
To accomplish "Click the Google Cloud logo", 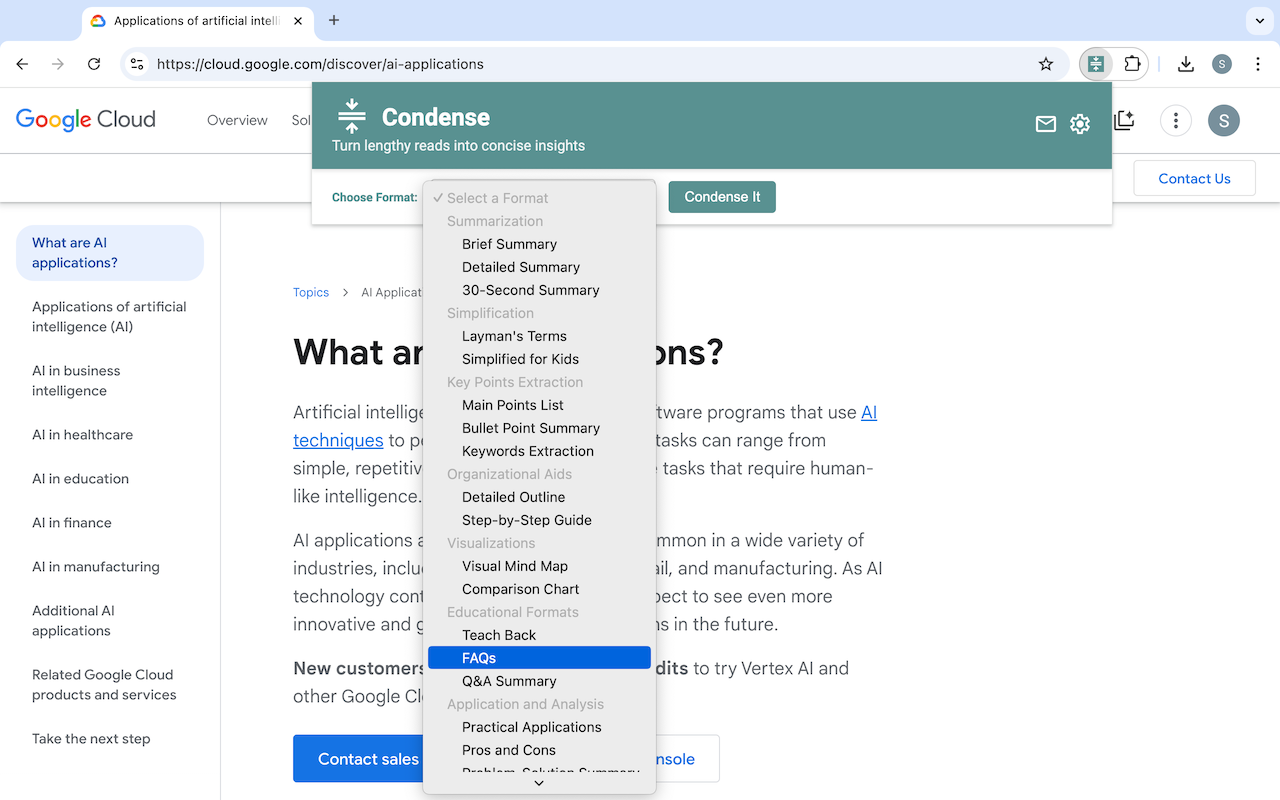I will [x=86, y=120].
